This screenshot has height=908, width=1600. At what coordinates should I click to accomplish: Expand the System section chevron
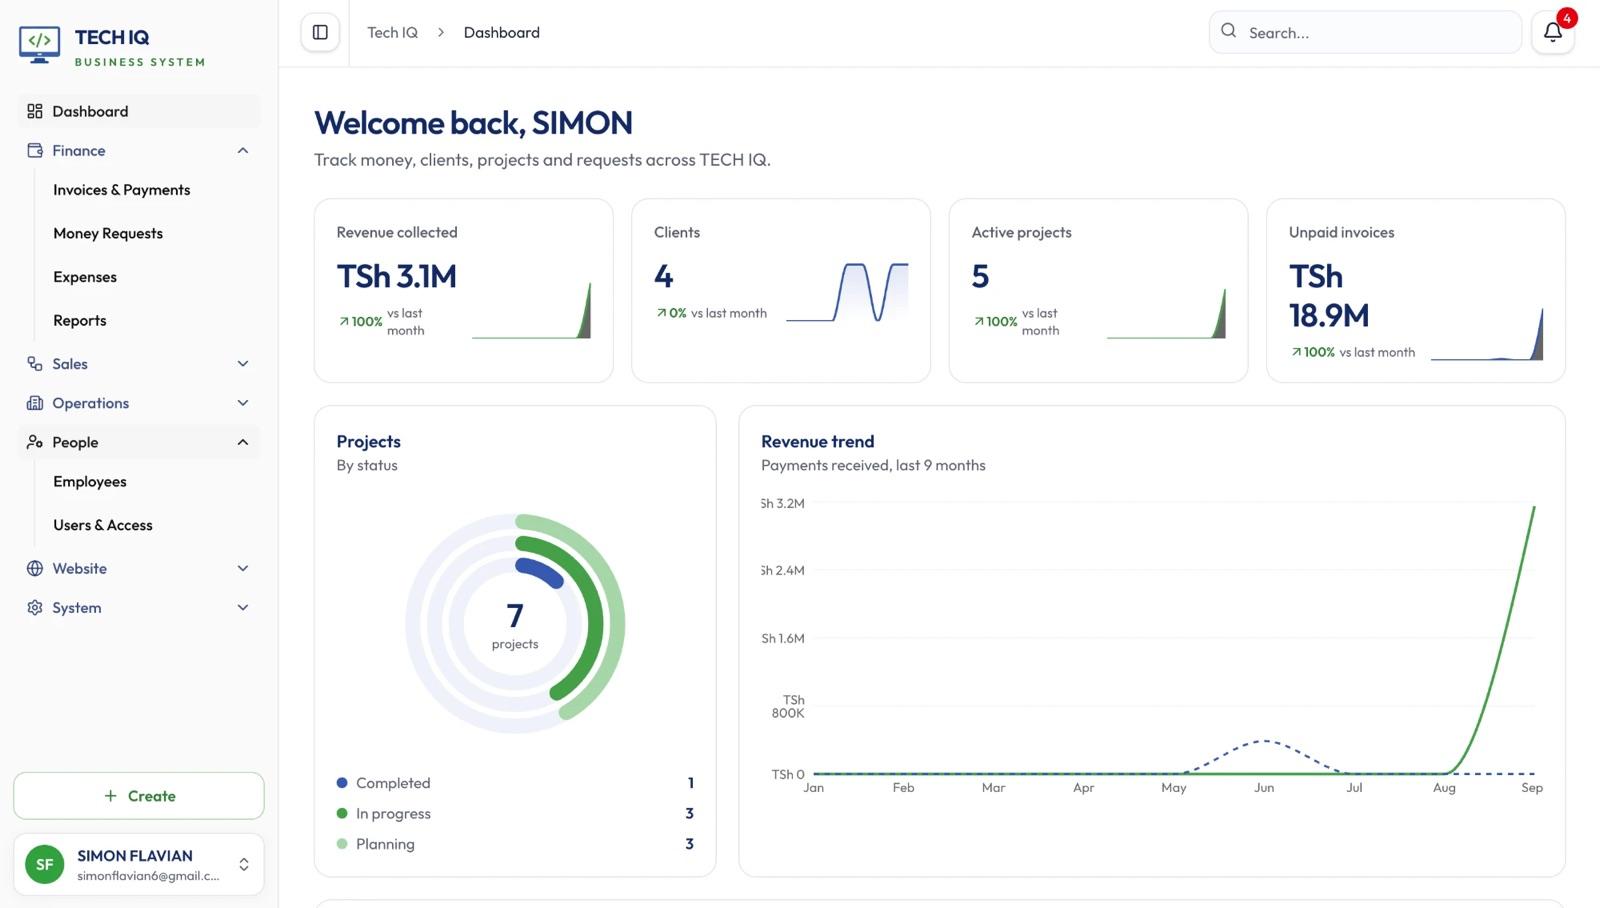point(243,607)
